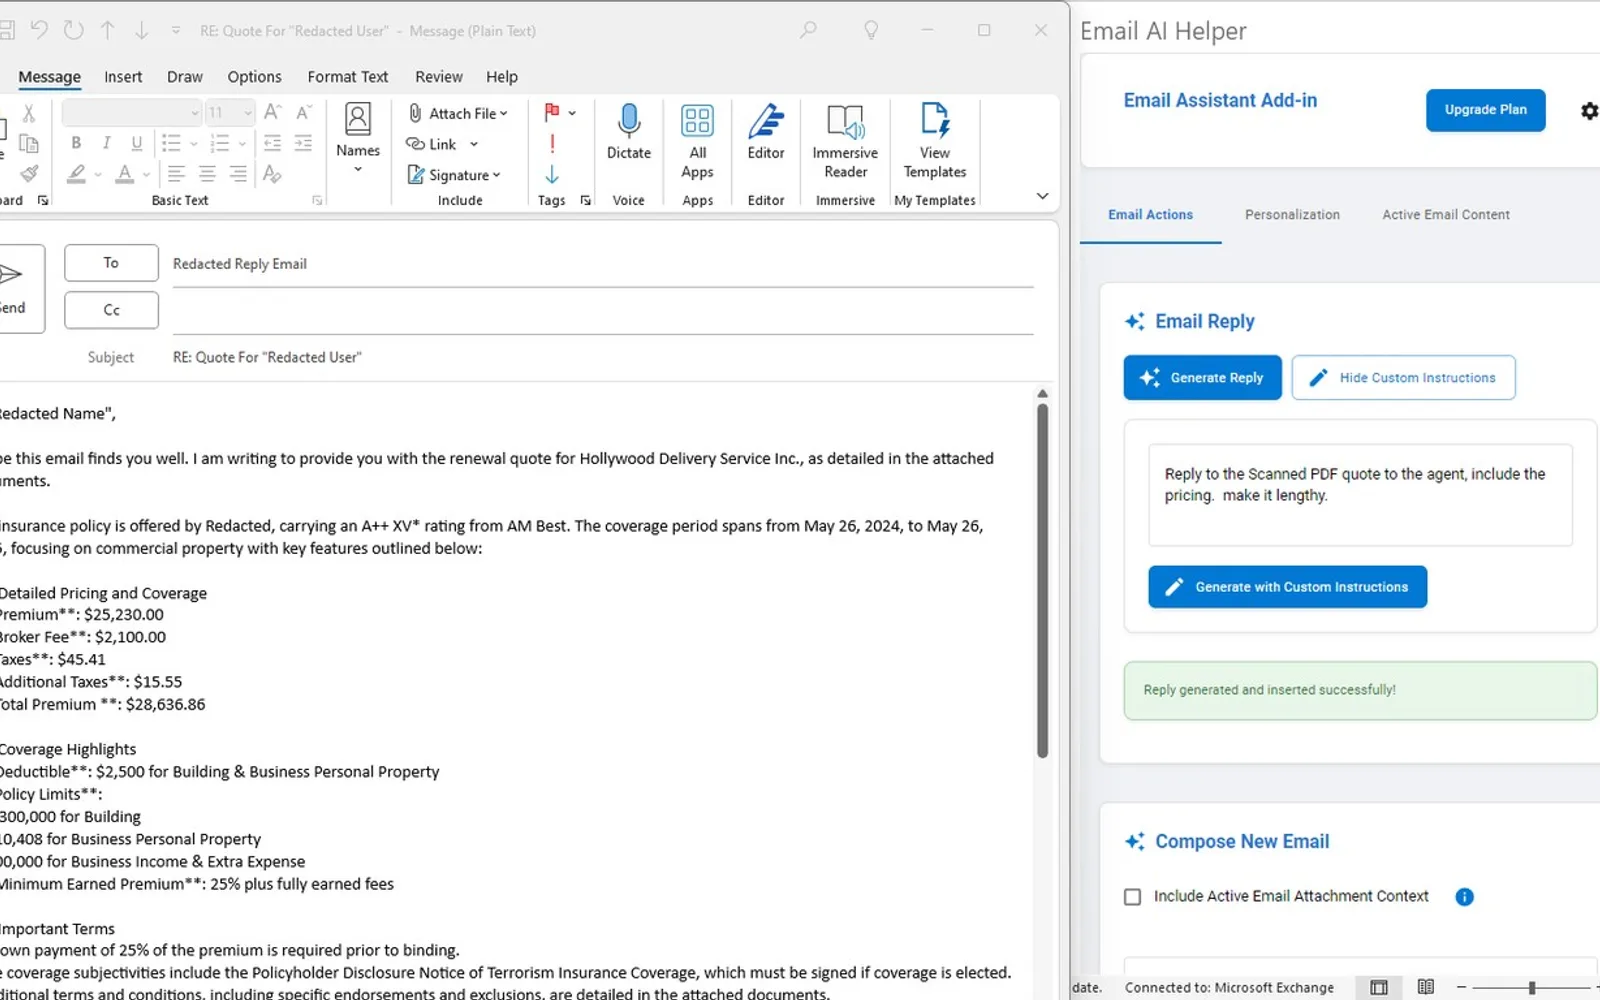
Task: Apply bold formatting
Action: (x=76, y=143)
